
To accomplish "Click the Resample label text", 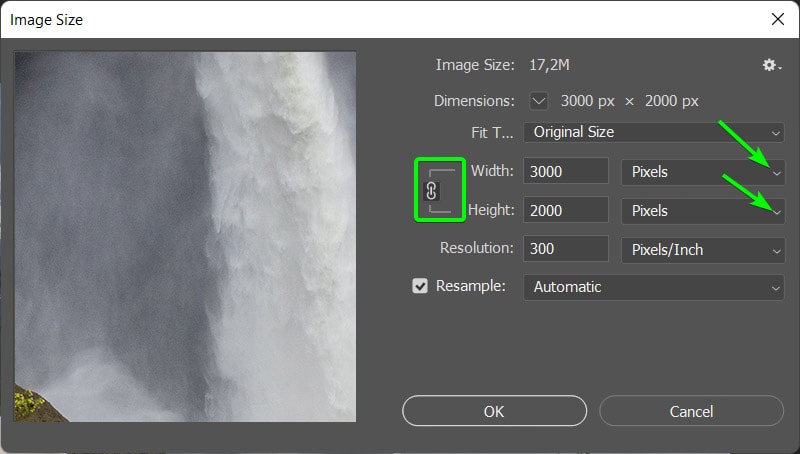I will tap(468, 286).
